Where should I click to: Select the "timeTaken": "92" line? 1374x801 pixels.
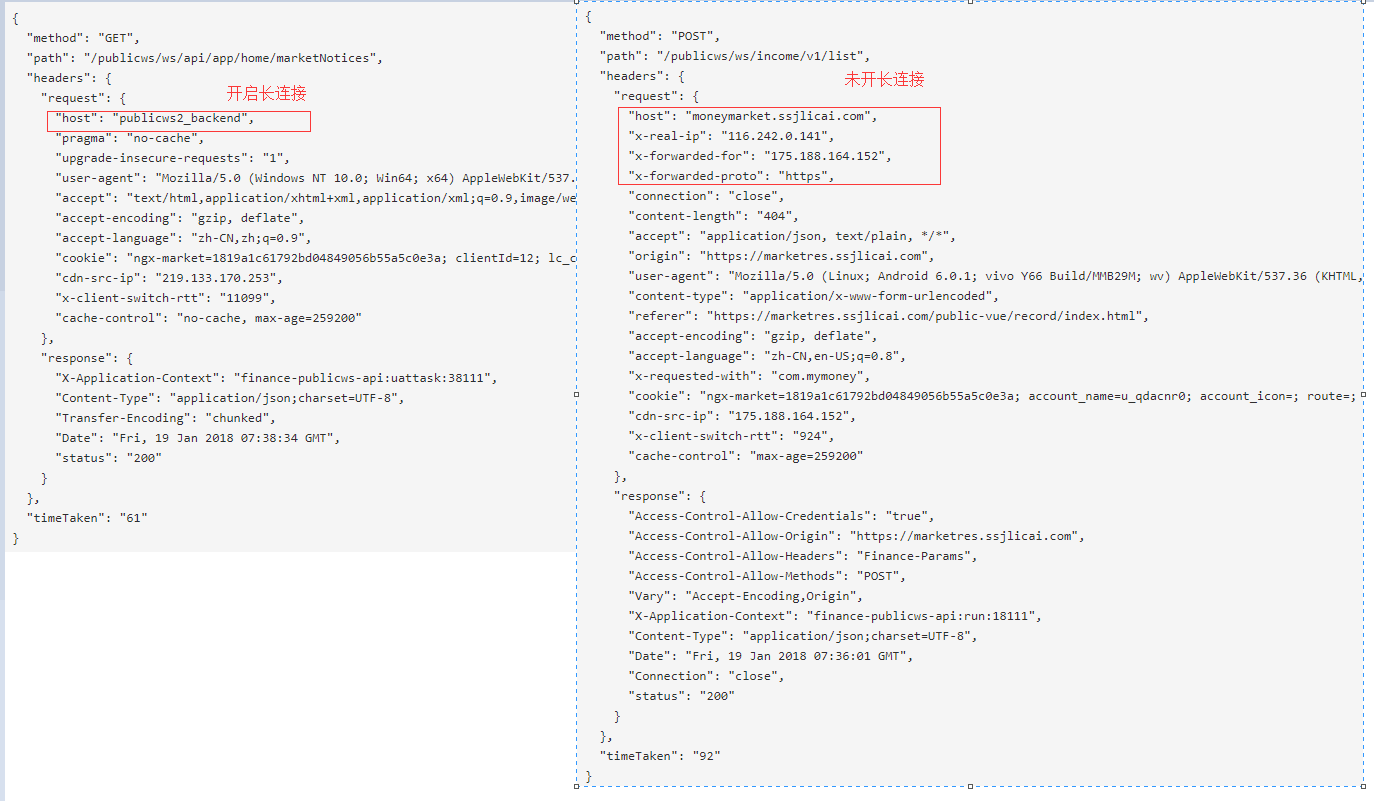661,756
